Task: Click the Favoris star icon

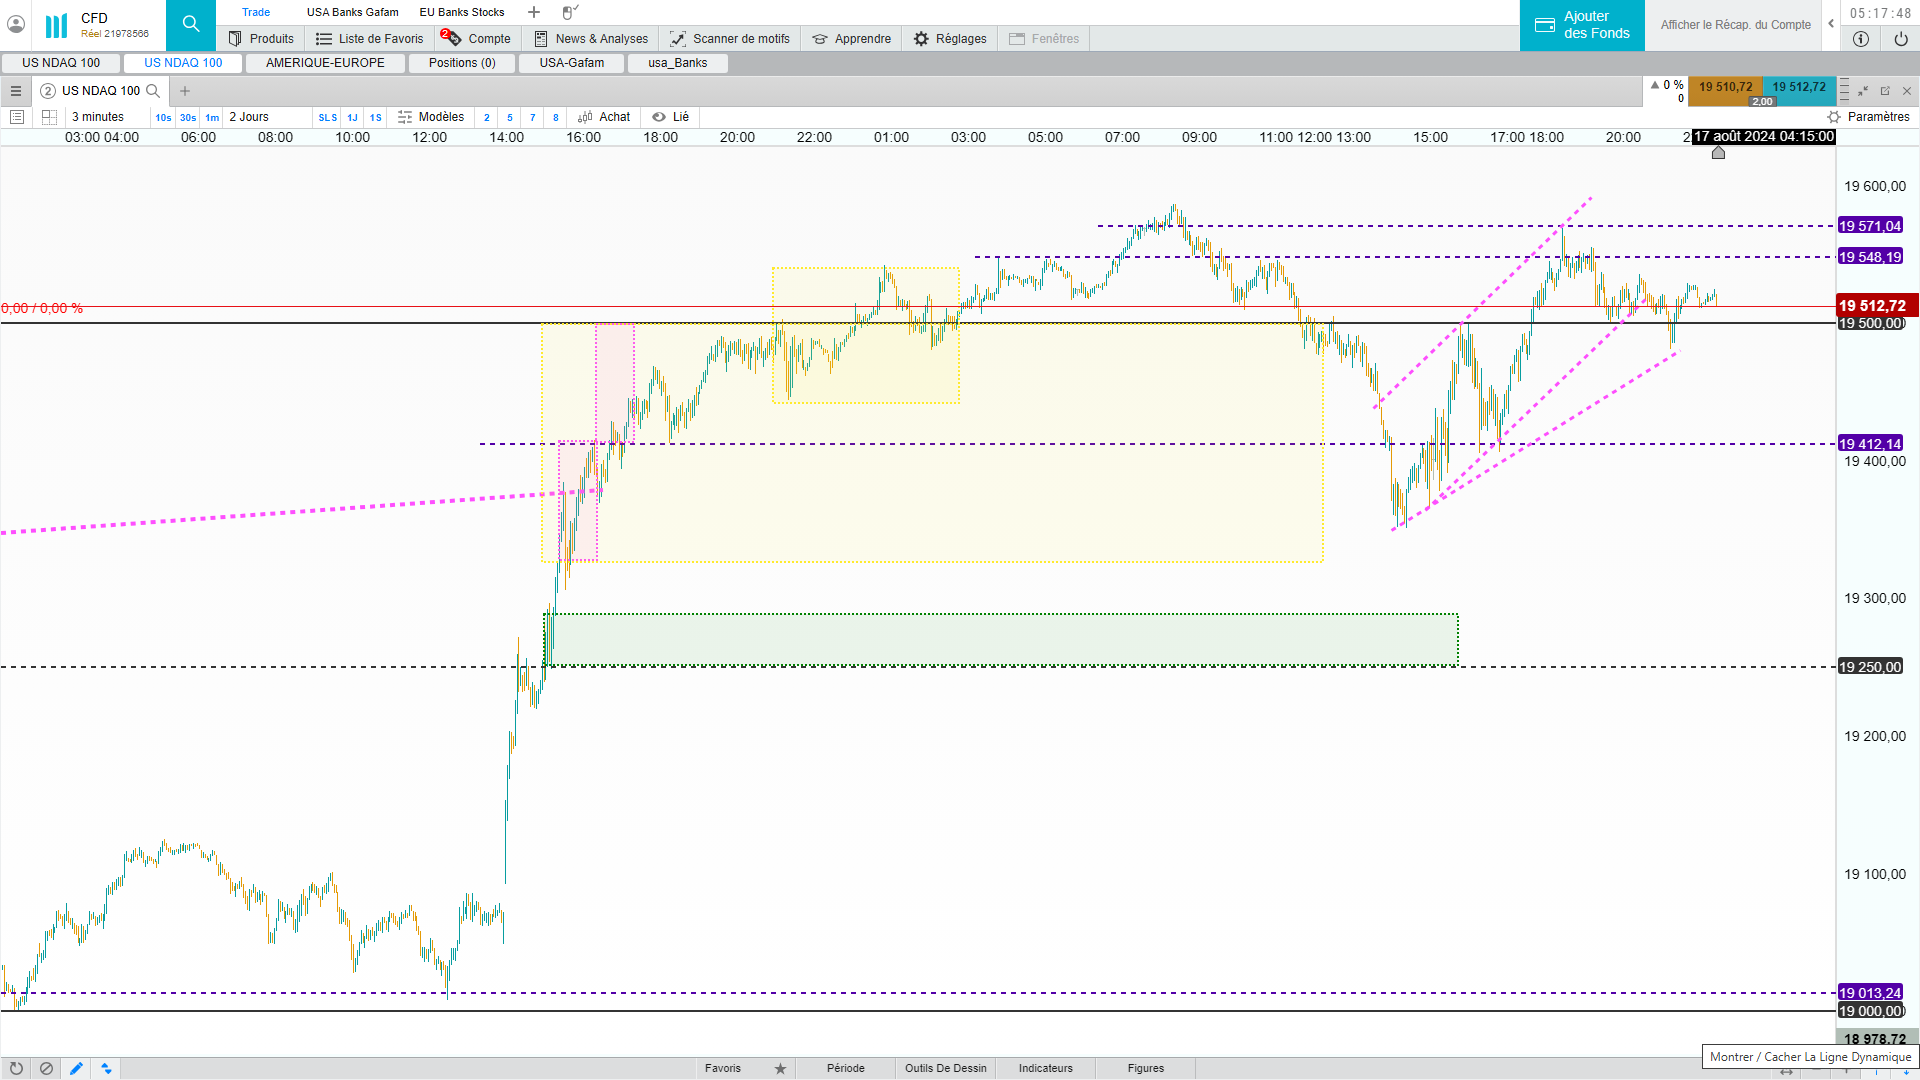Action: click(780, 1068)
